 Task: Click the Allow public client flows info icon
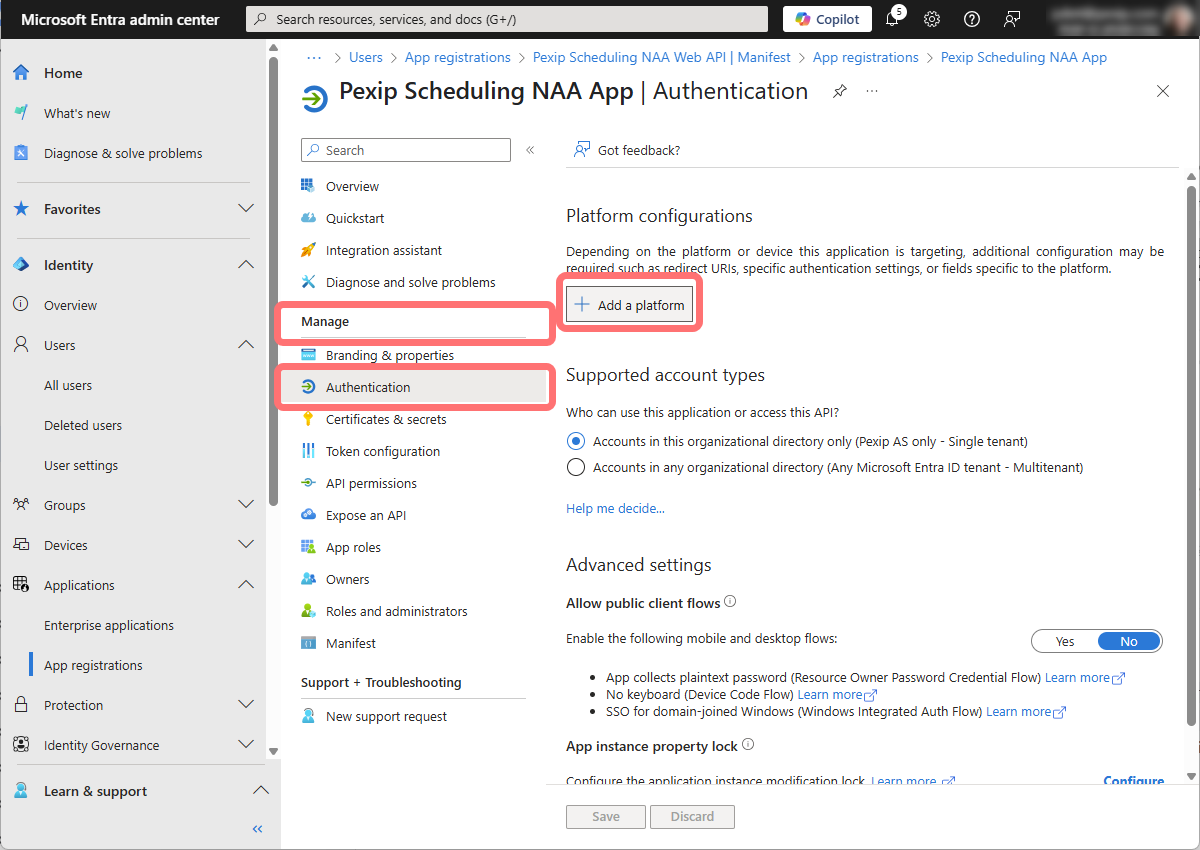pos(730,602)
